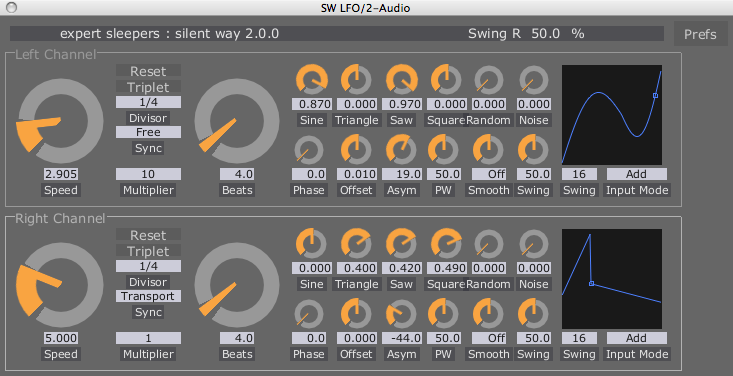Open the Prefs button
The image size is (733, 376).
point(700,34)
